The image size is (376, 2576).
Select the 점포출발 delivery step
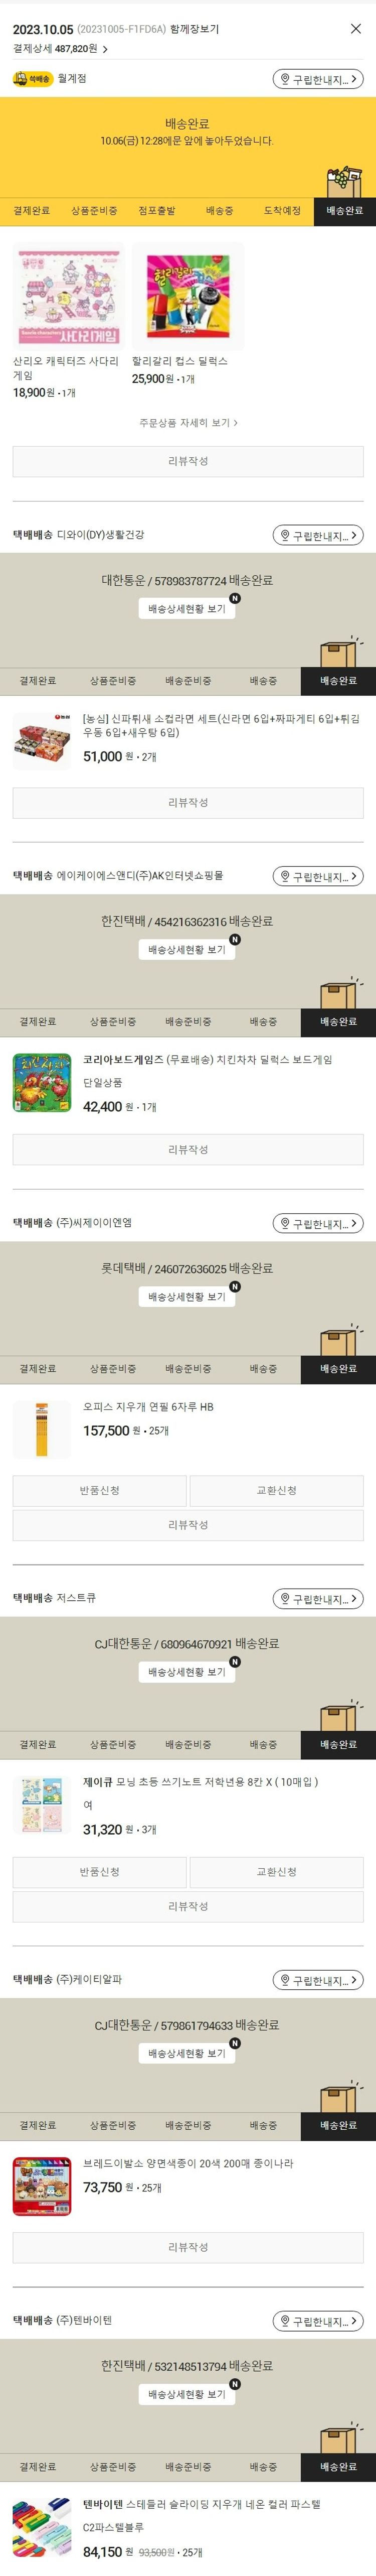tap(156, 211)
